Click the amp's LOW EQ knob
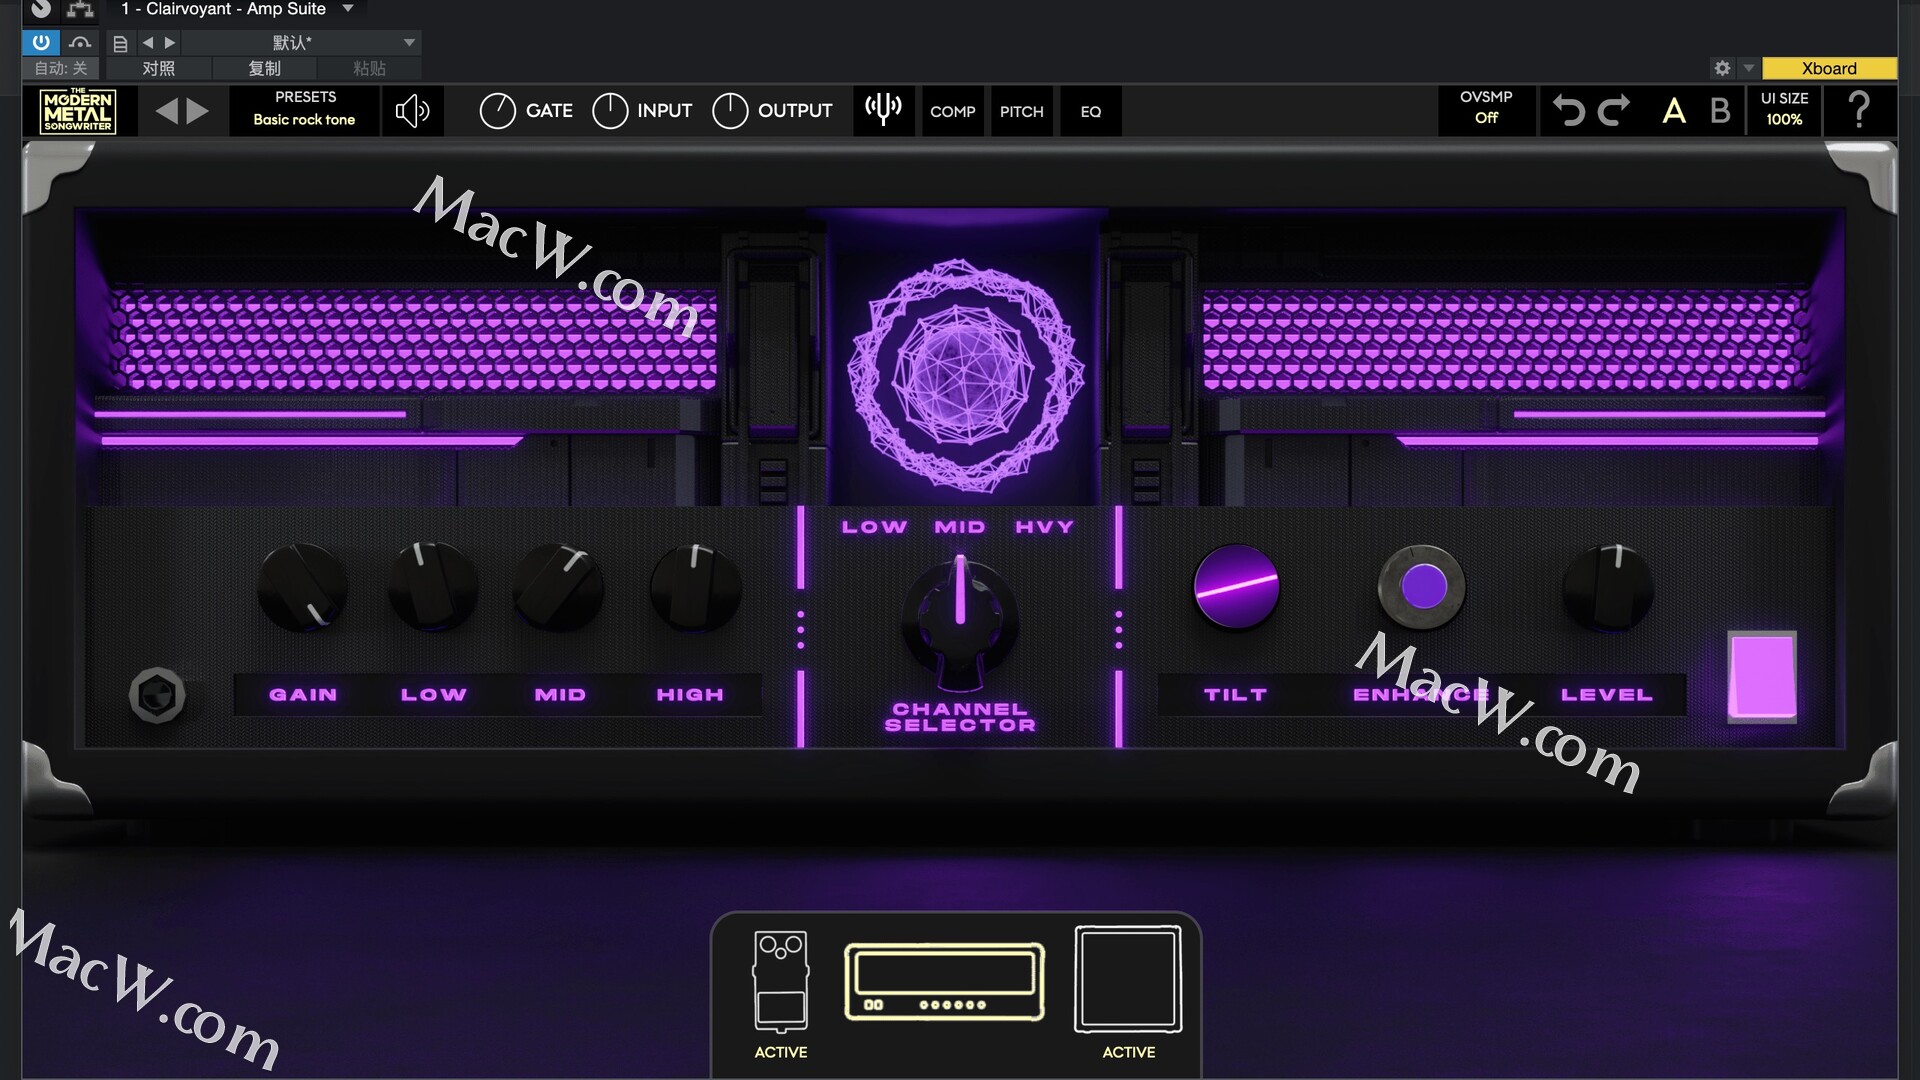 coord(432,587)
